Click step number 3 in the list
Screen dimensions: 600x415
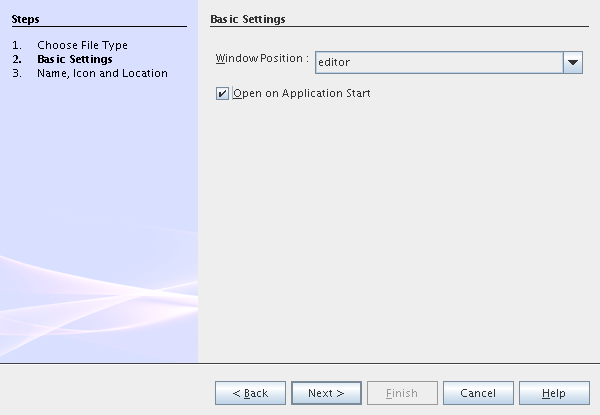point(17,73)
